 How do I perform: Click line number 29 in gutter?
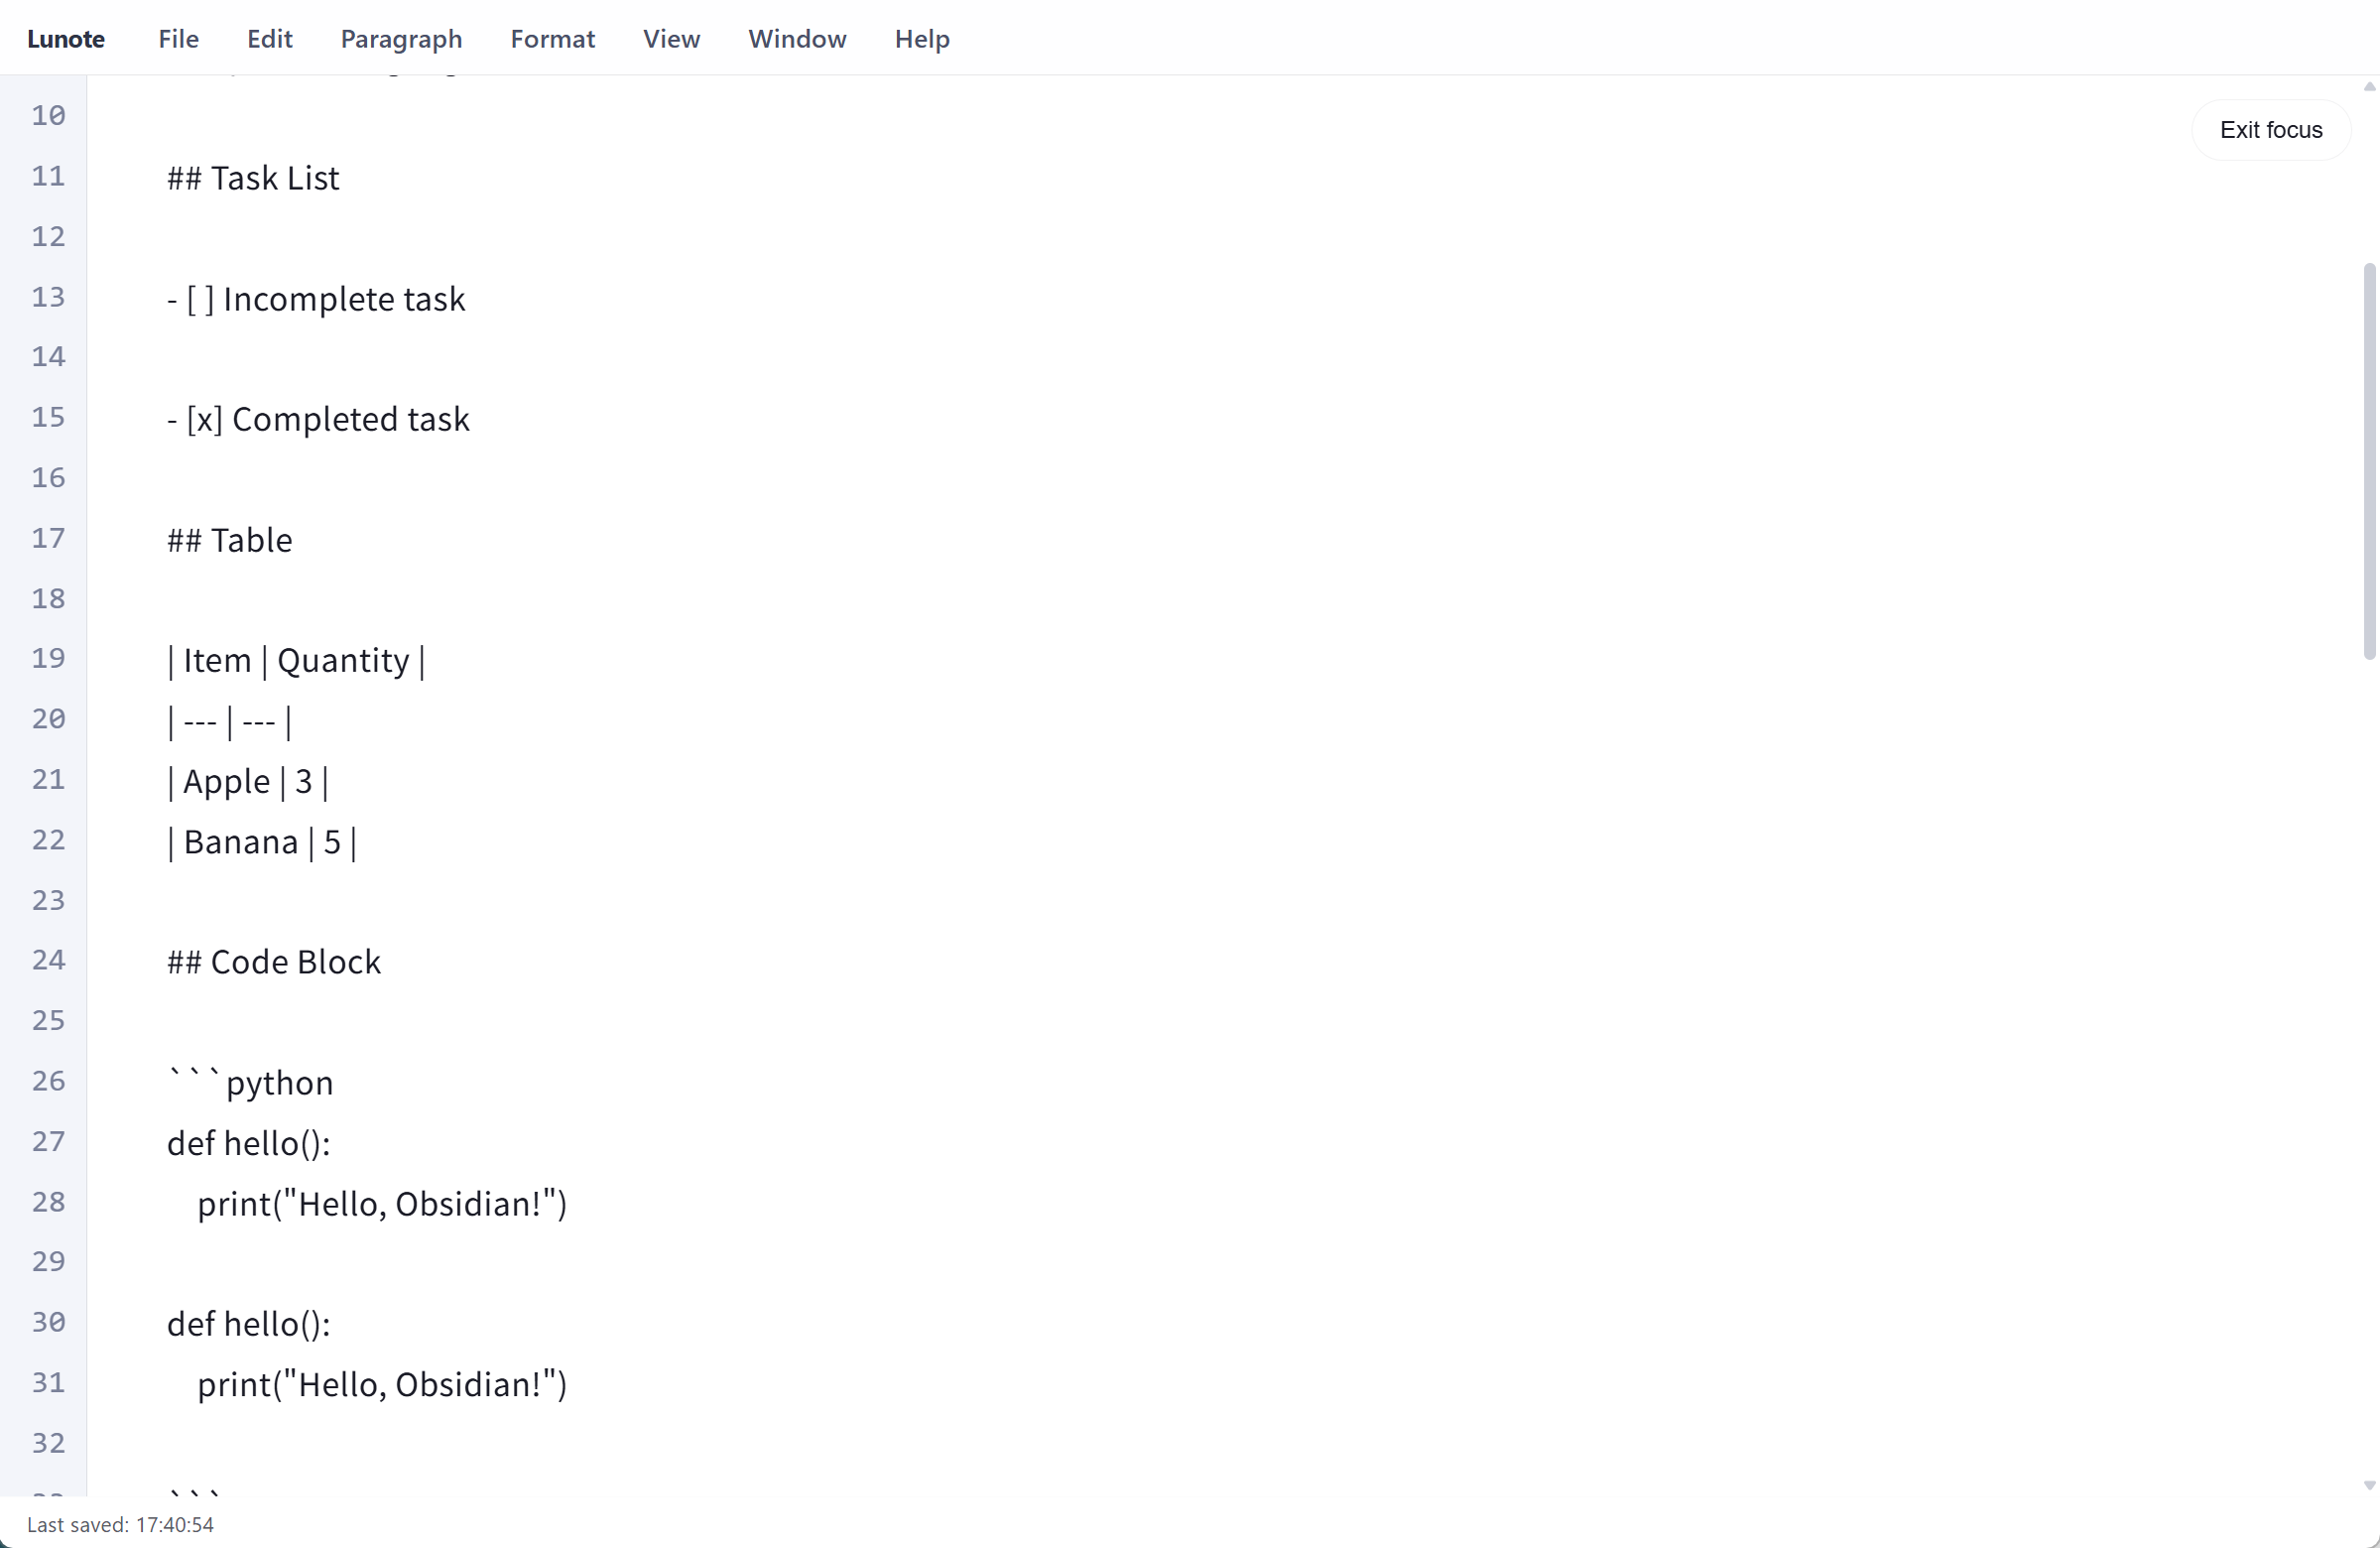tap(48, 1262)
